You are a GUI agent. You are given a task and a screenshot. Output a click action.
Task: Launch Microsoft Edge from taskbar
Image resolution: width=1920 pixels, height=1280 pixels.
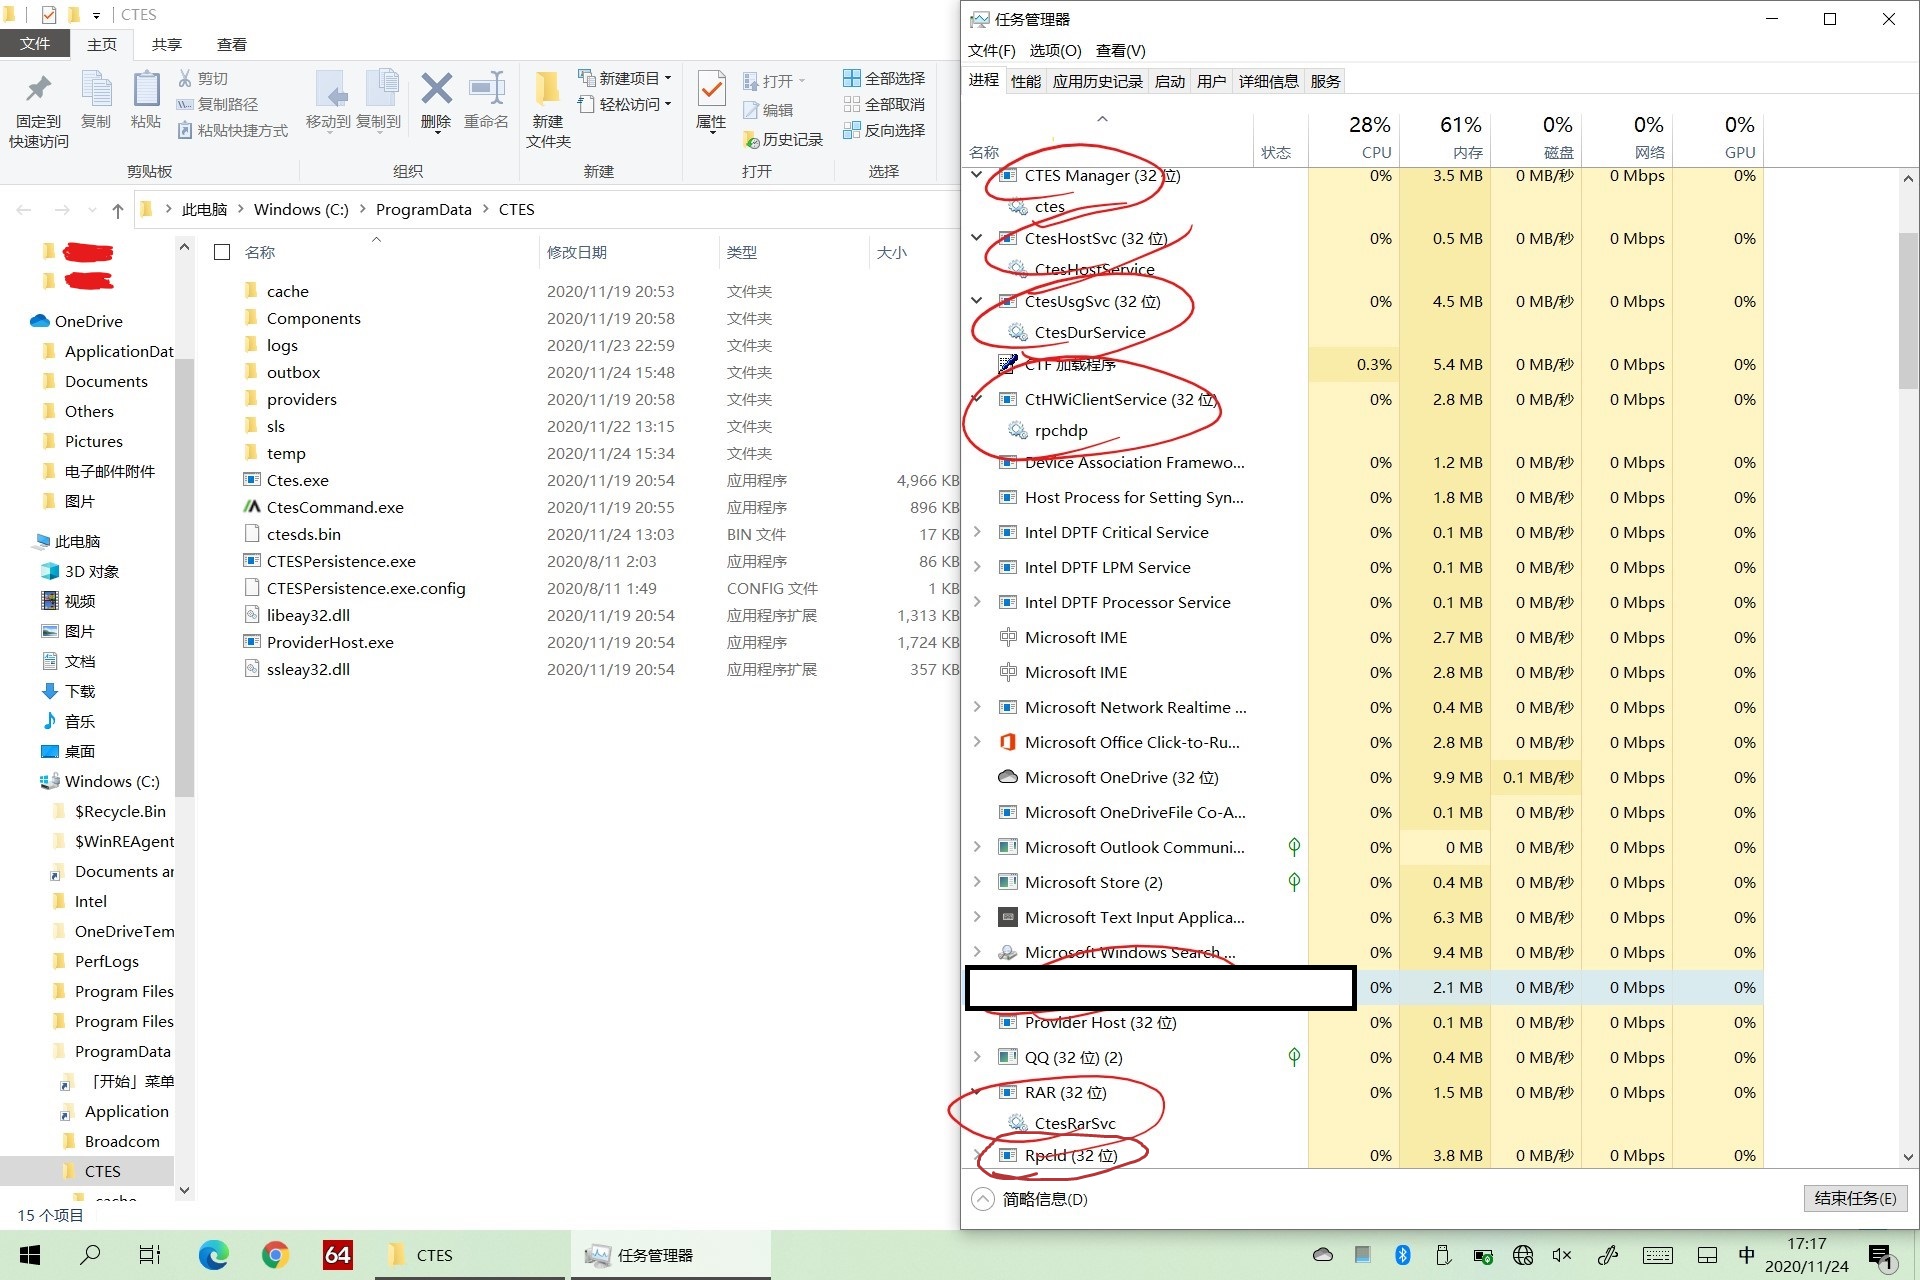point(213,1255)
